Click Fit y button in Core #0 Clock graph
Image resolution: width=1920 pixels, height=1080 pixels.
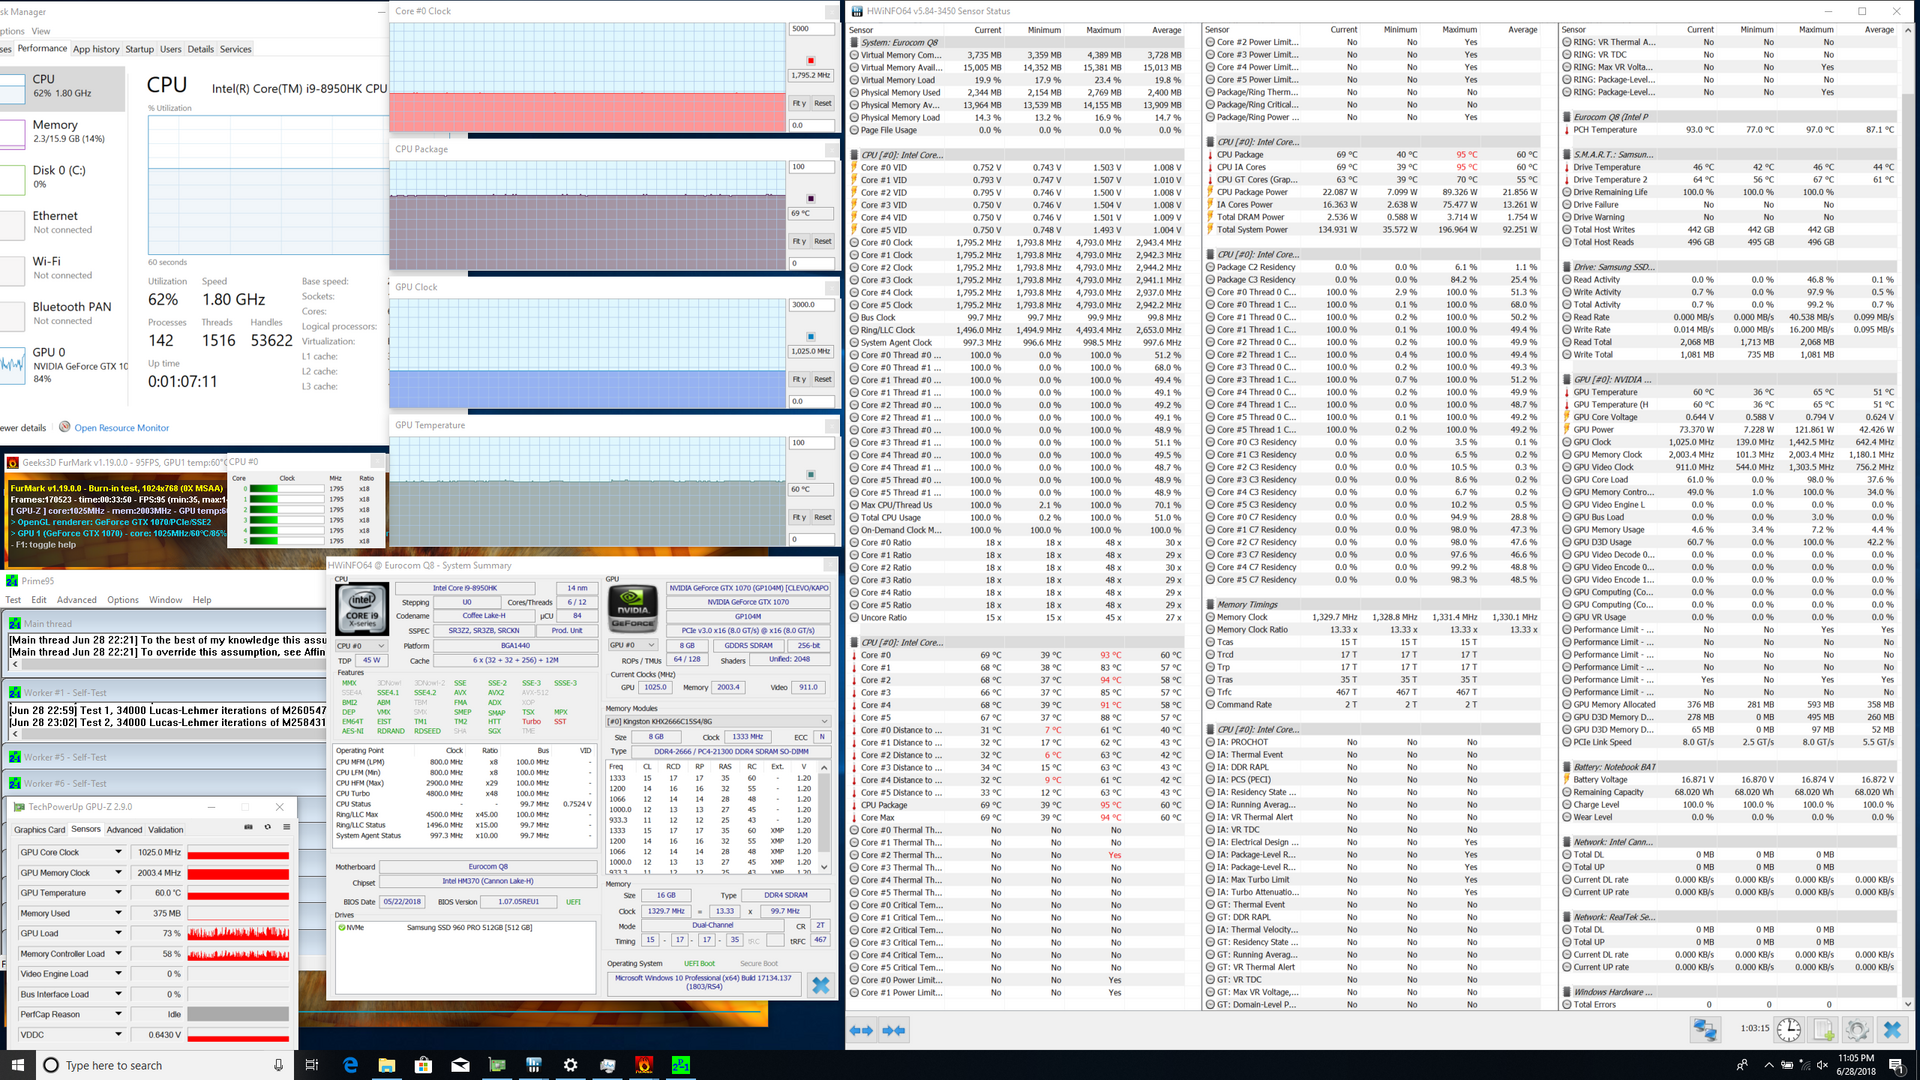coord(799,103)
